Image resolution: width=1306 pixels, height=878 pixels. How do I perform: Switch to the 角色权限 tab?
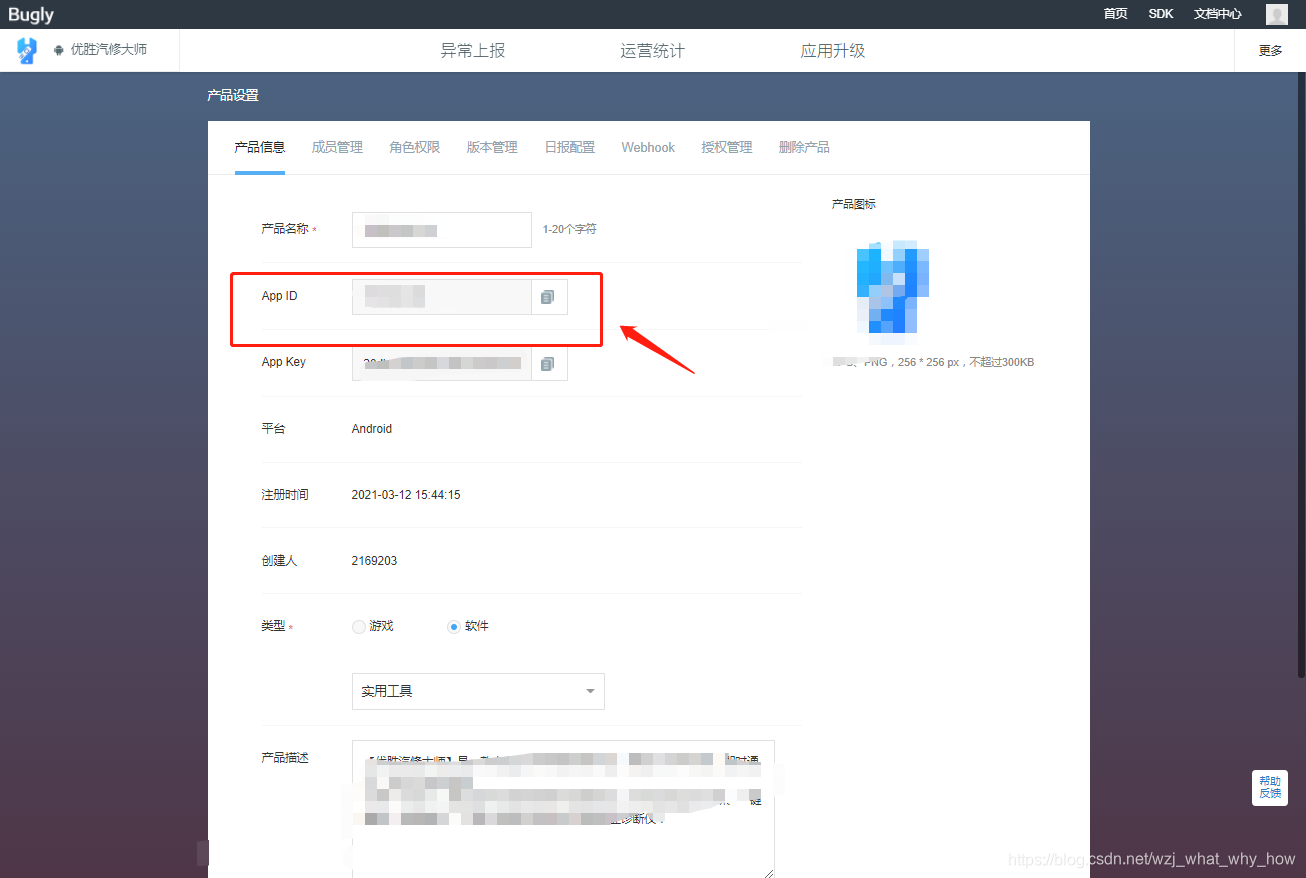point(415,147)
